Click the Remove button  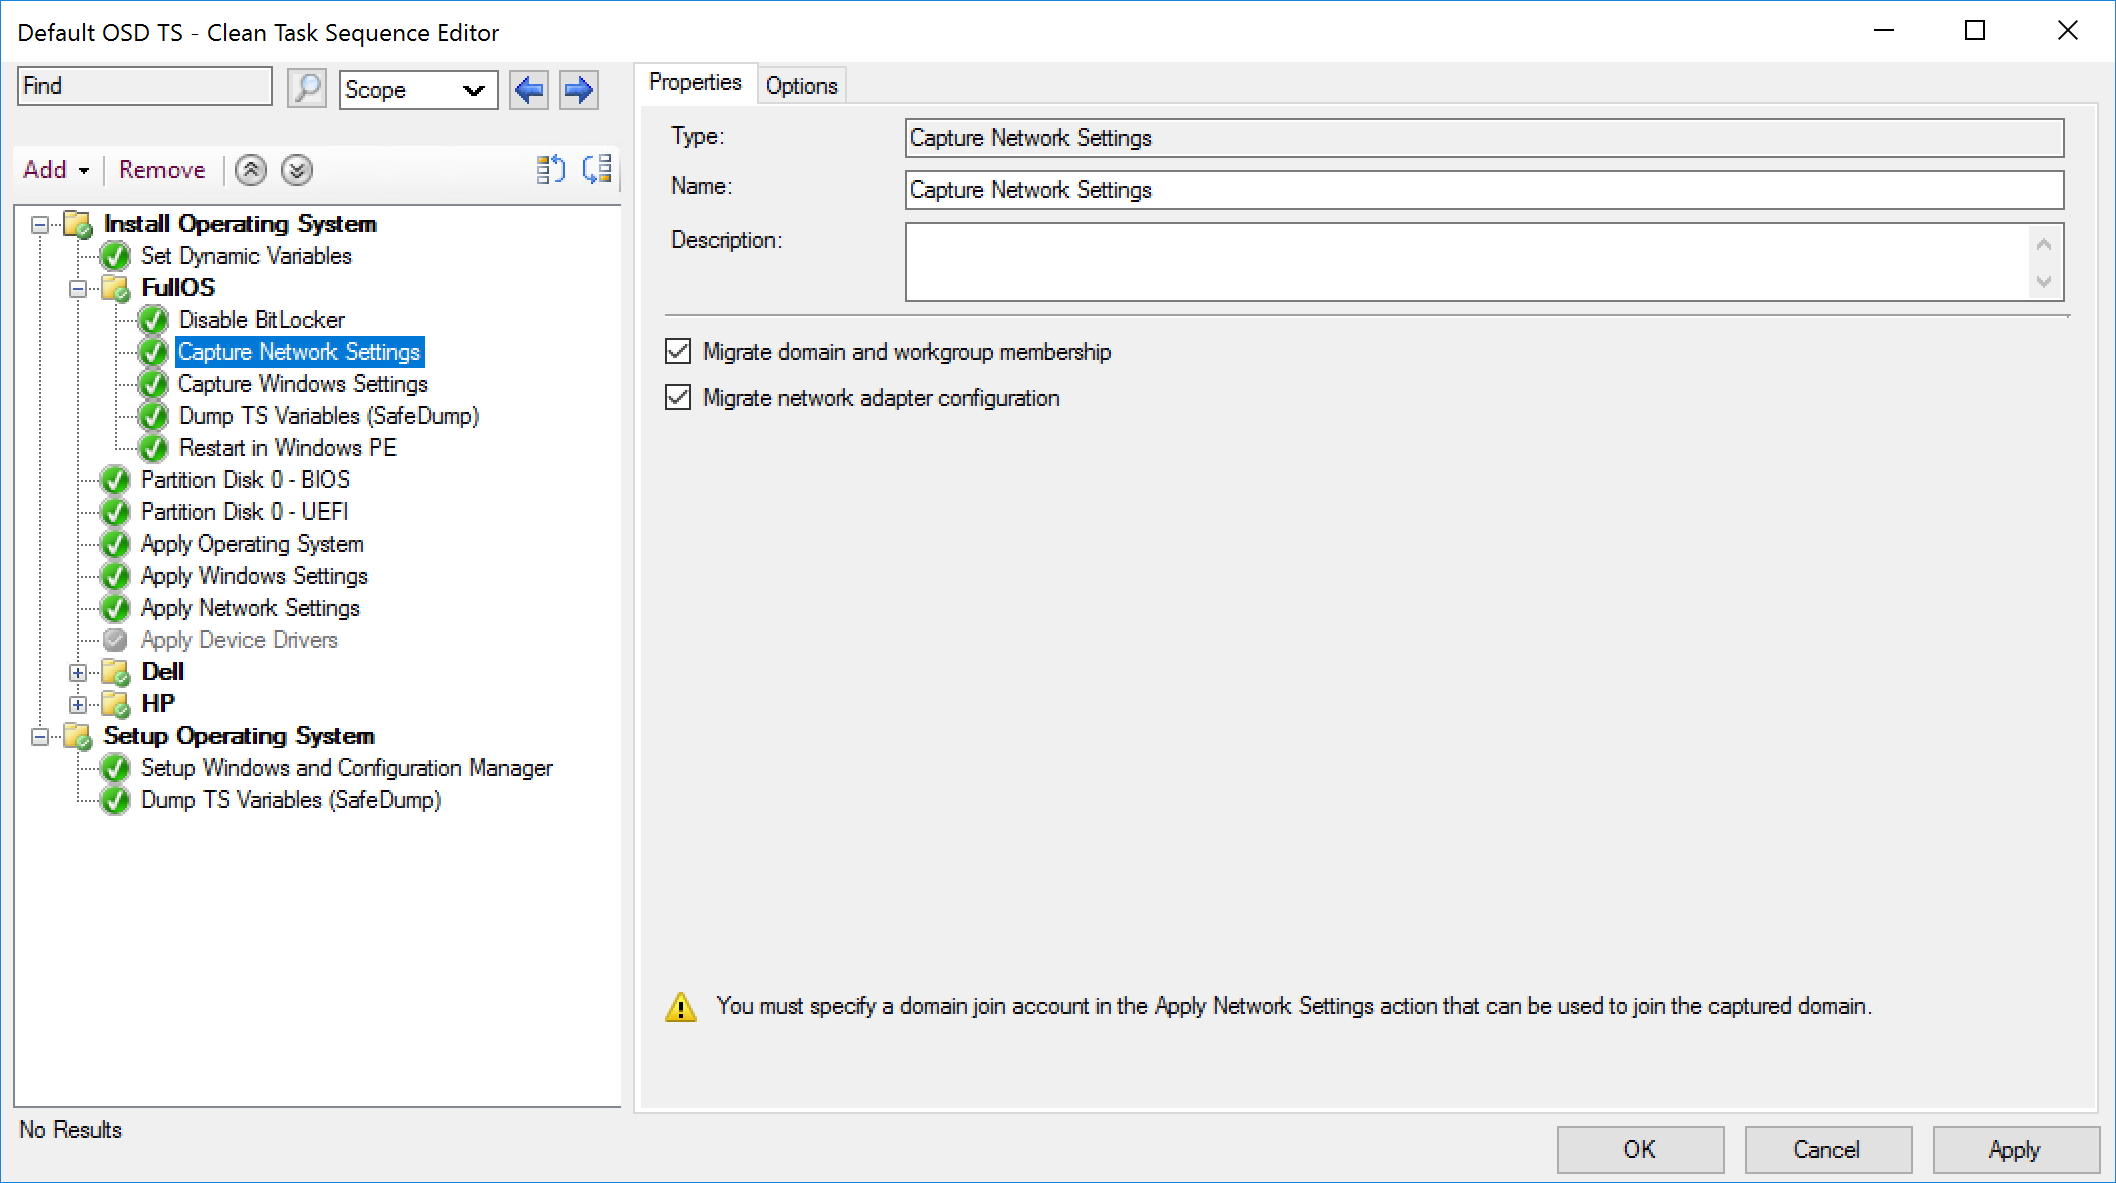pyautogui.click(x=162, y=170)
